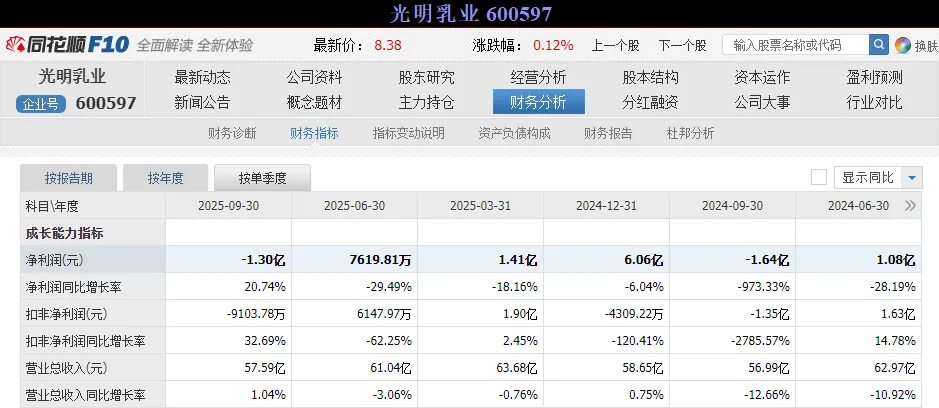Click the double-arrow scroll-right icon

pos(910,206)
